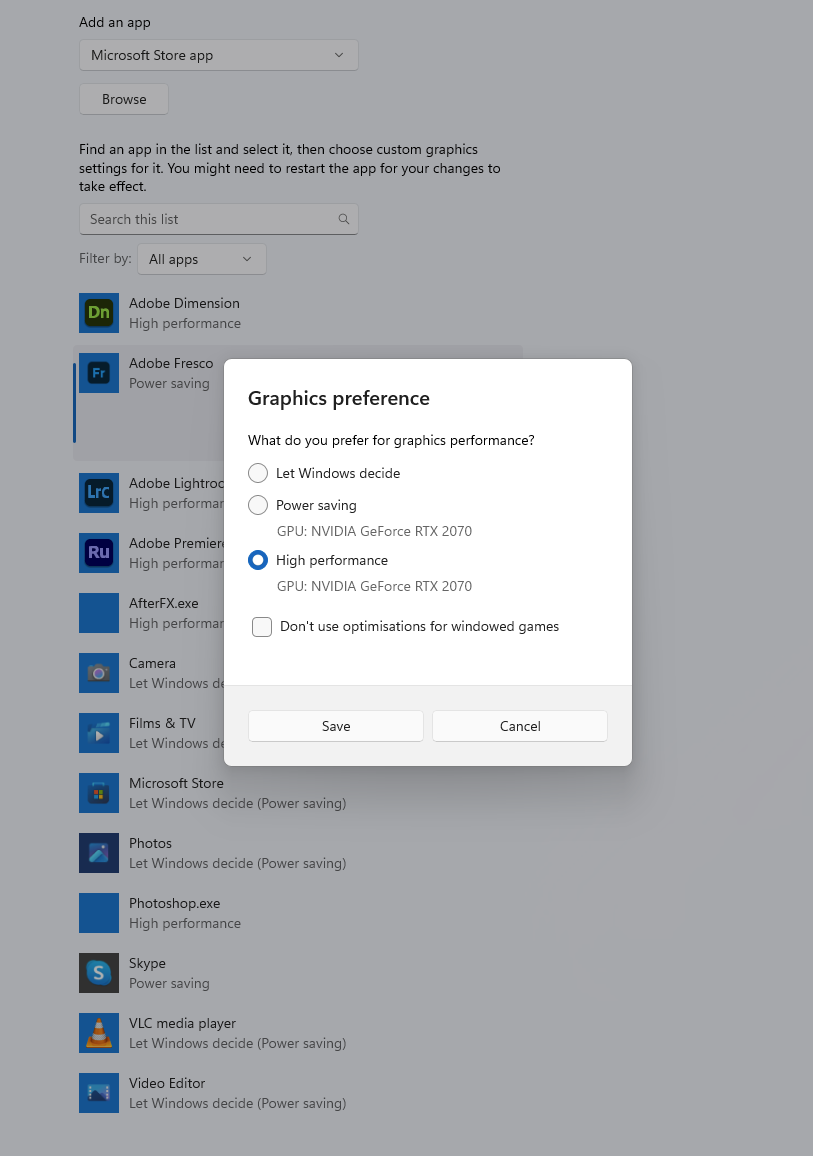Click the Adobe Fresco app icon

pyautogui.click(x=98, y=372)
